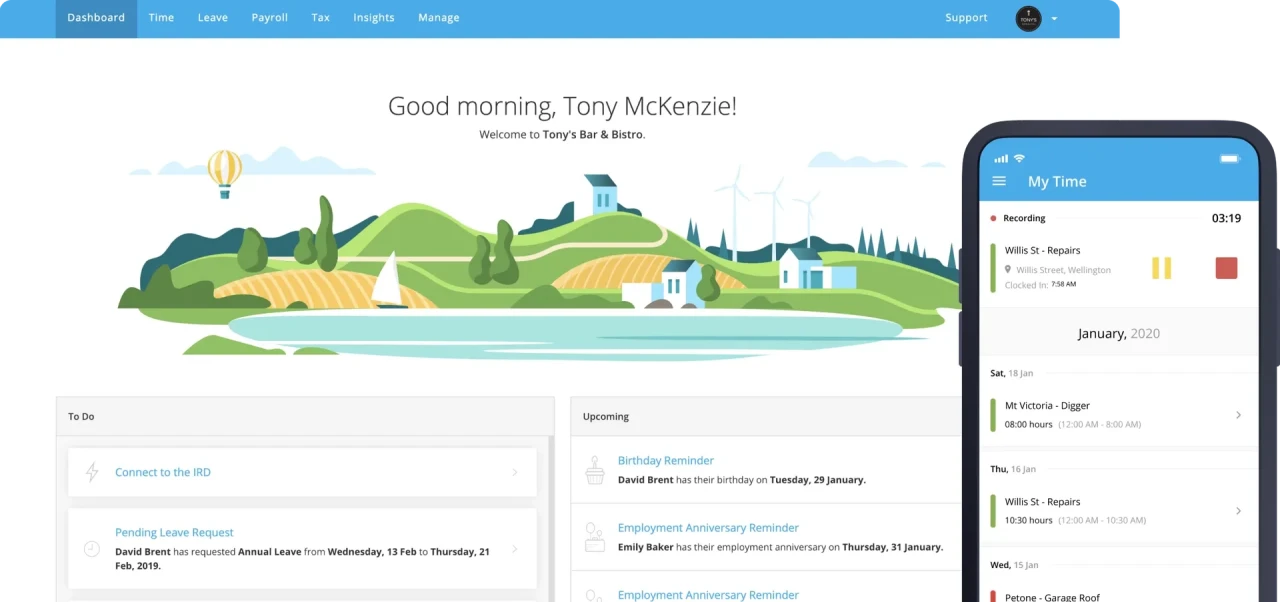Expand the account dropdown arrow
The height and width of the screenshot is (602, 1280).
pyautogui.click(x=1054, y=19)
